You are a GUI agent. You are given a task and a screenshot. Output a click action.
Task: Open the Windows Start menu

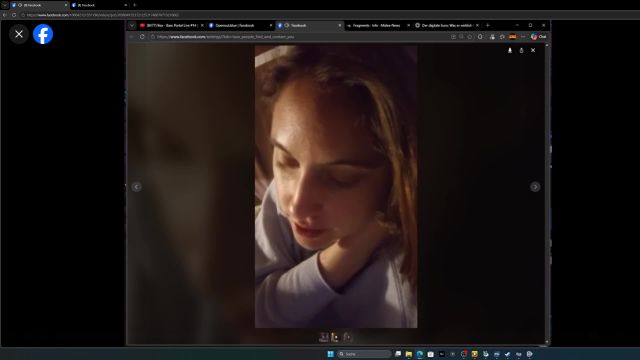click(331, 354)
